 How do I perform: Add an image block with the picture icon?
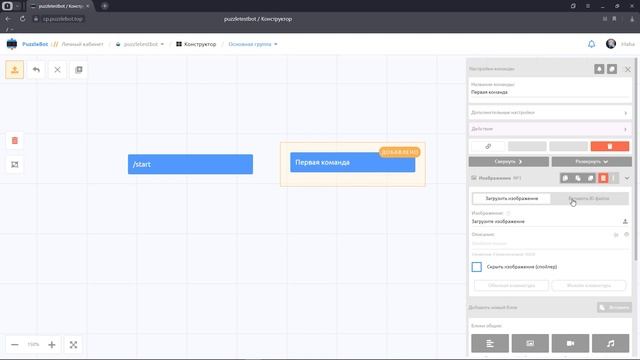530,343
